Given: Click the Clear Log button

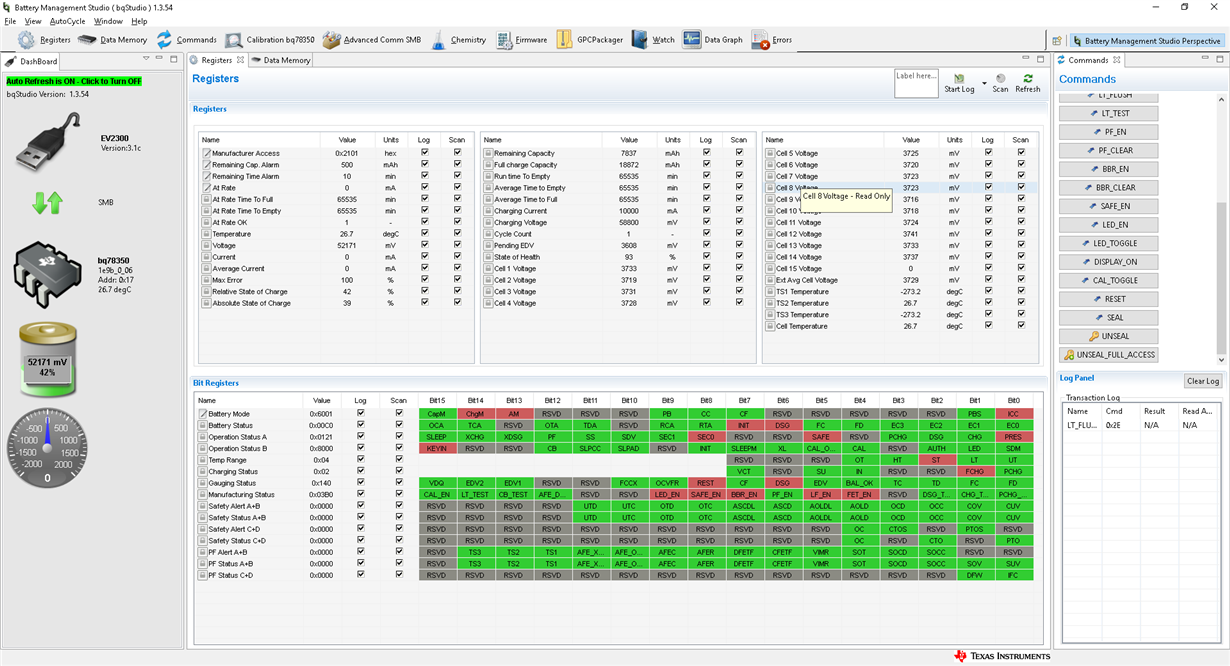Looking at the screenshot, I should pyautogui.click(x=1202, y=381).
